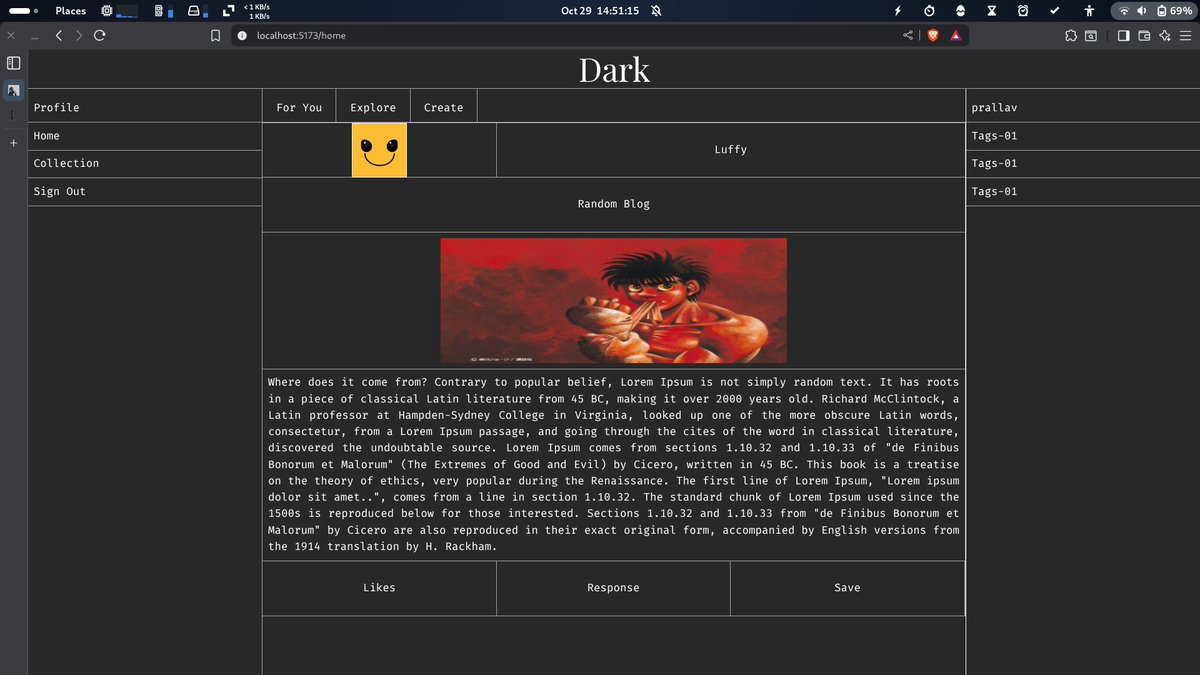Open author name Luffy
This screenshot has height=675, width=1200.
coord(730,150)
